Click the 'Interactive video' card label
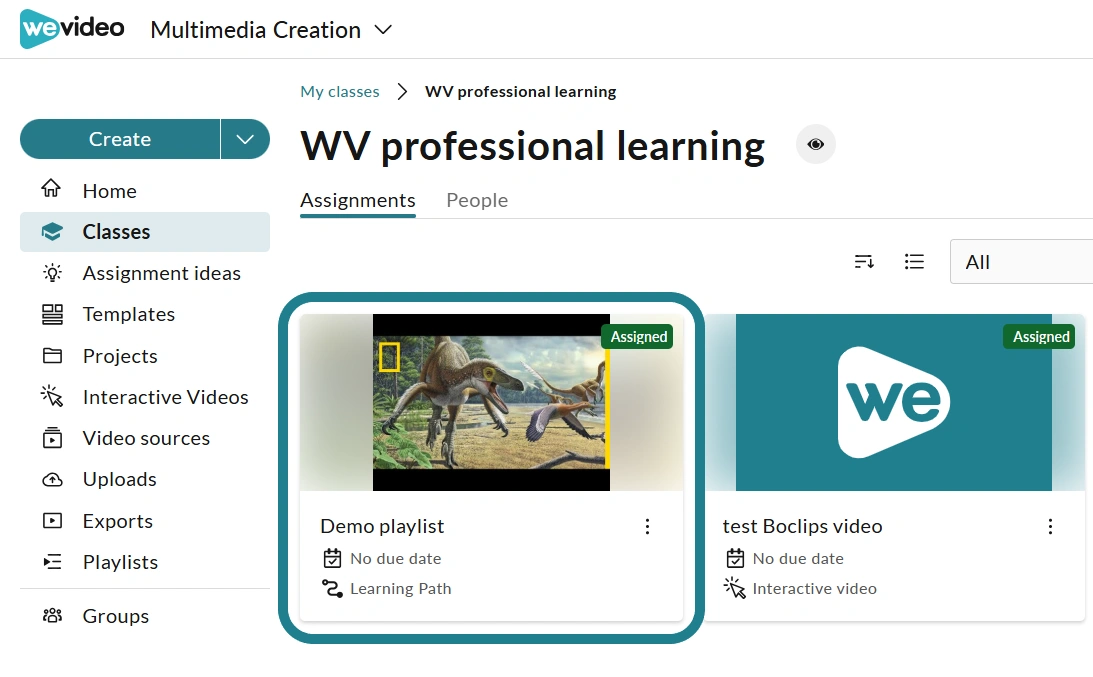This screenshot has height=677, width=1093. (815, 588)
